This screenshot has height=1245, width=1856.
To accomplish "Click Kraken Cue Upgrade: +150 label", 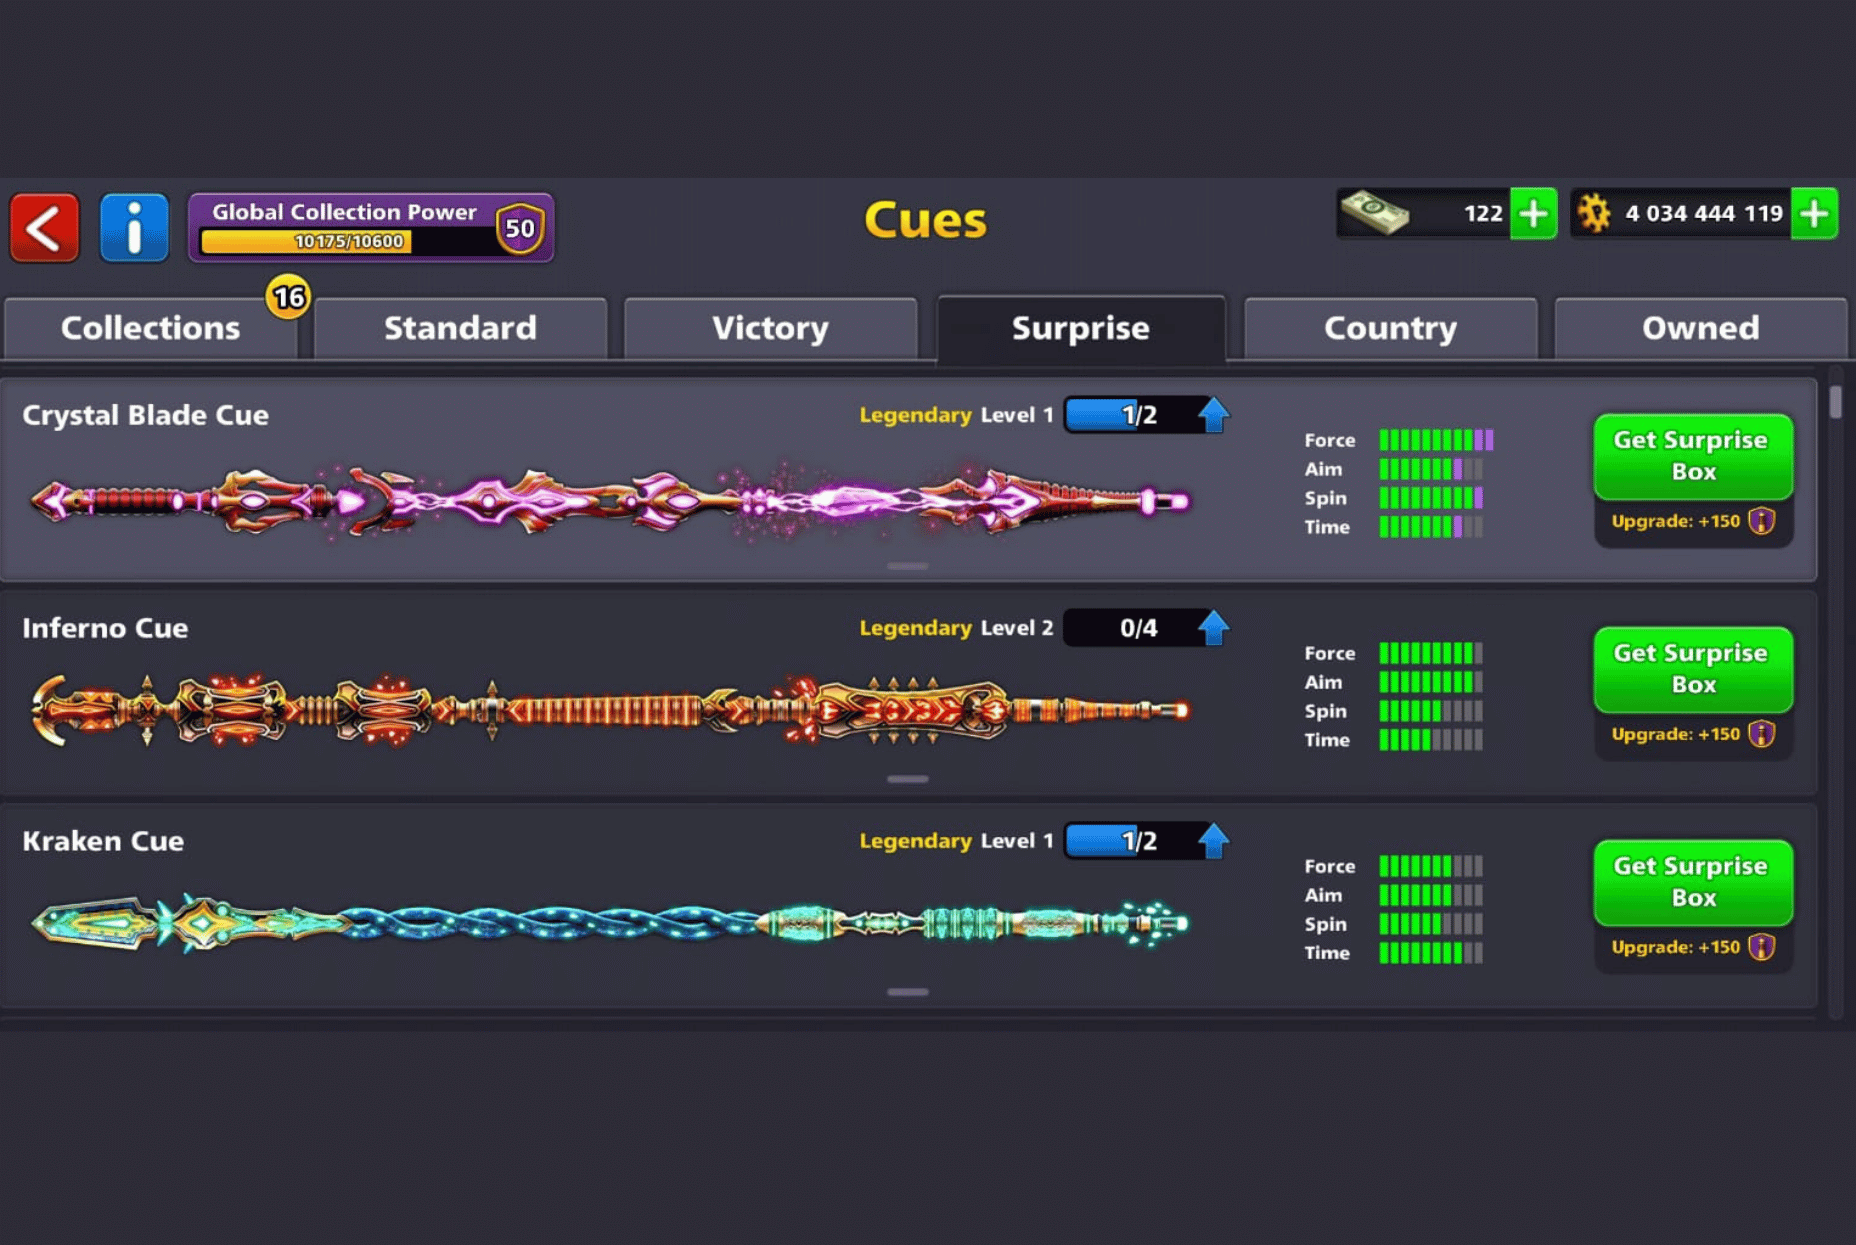I will (x=1676, y=947).
